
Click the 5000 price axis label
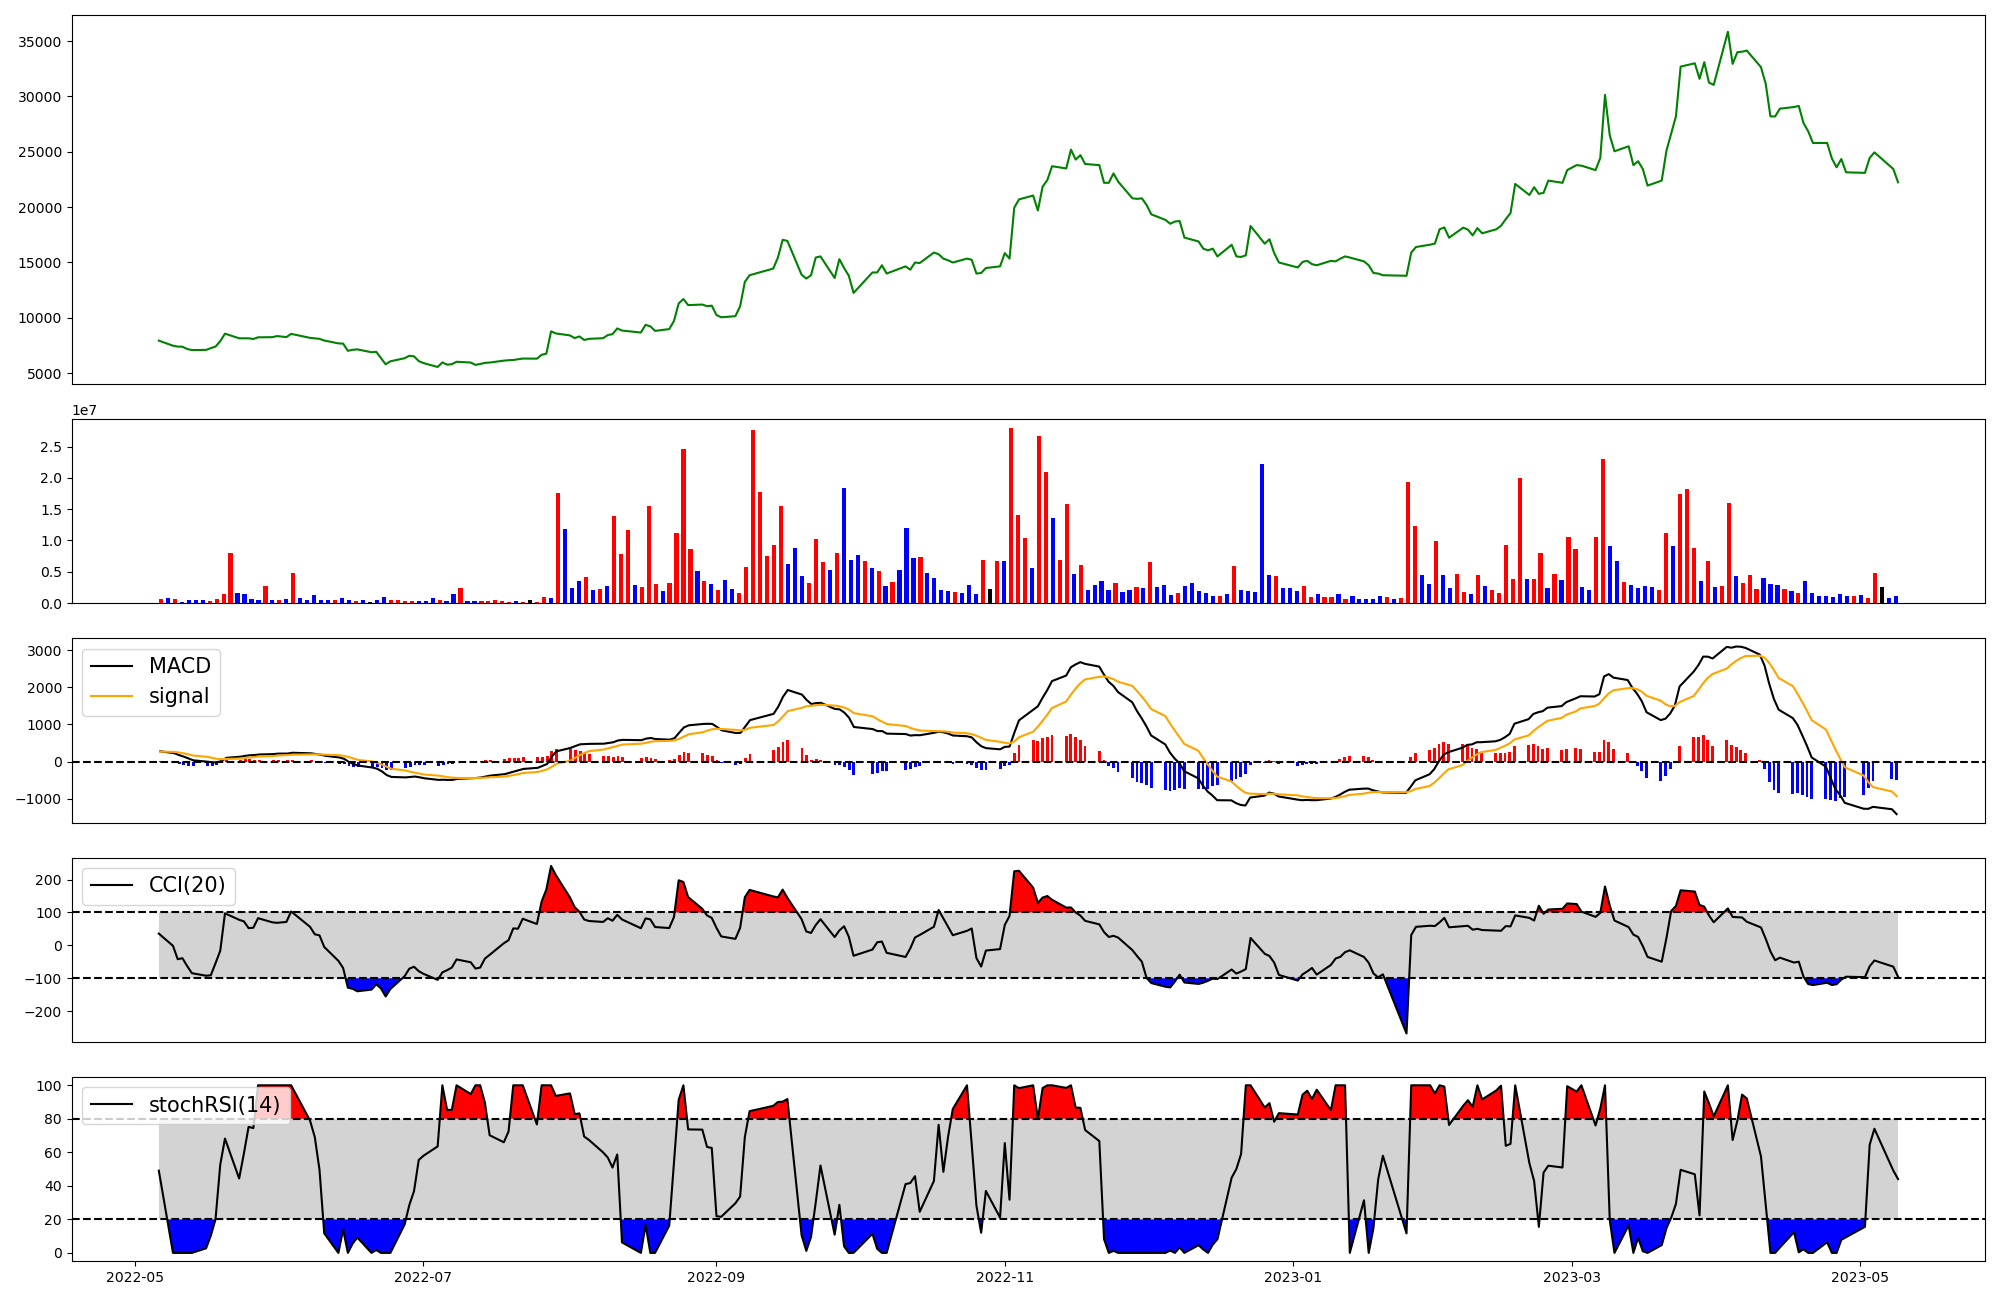click(44, 374)
